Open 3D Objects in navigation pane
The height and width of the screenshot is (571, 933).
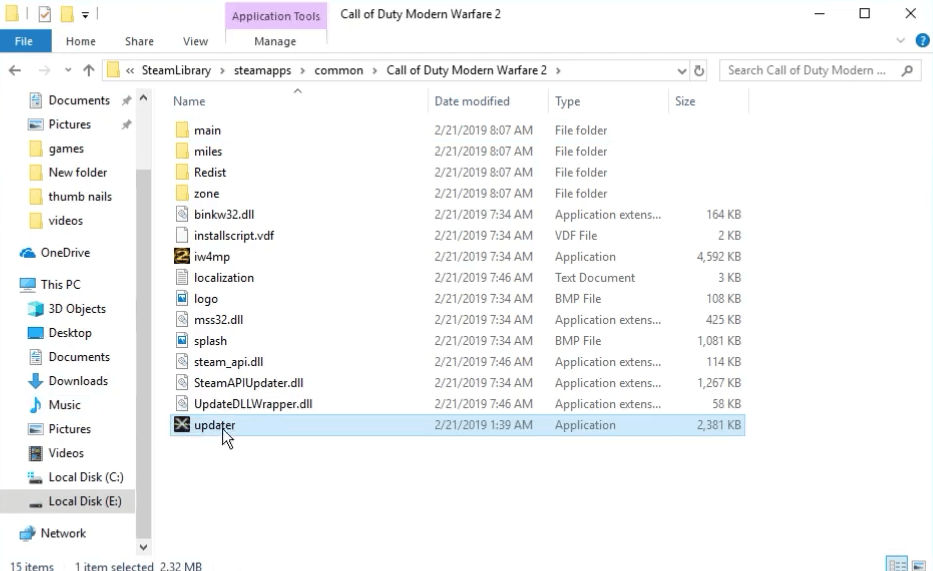tap(67, 309)
